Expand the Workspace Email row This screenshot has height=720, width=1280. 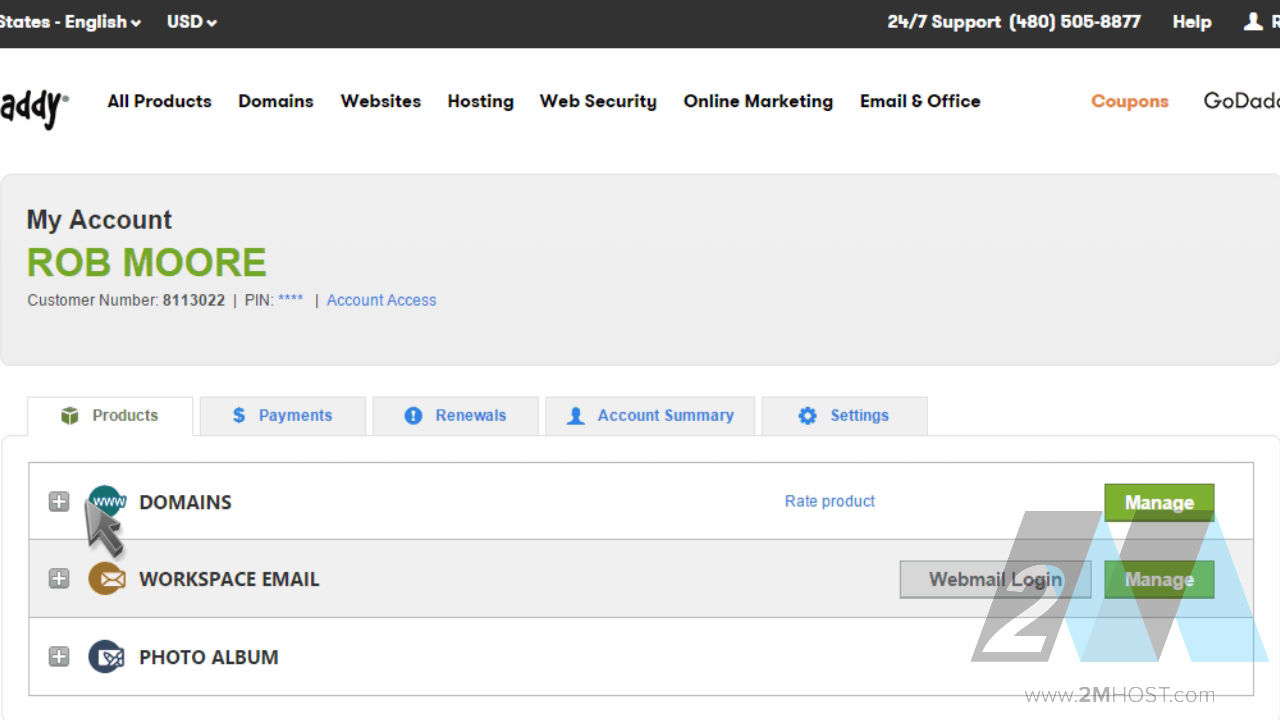[59, 579]
